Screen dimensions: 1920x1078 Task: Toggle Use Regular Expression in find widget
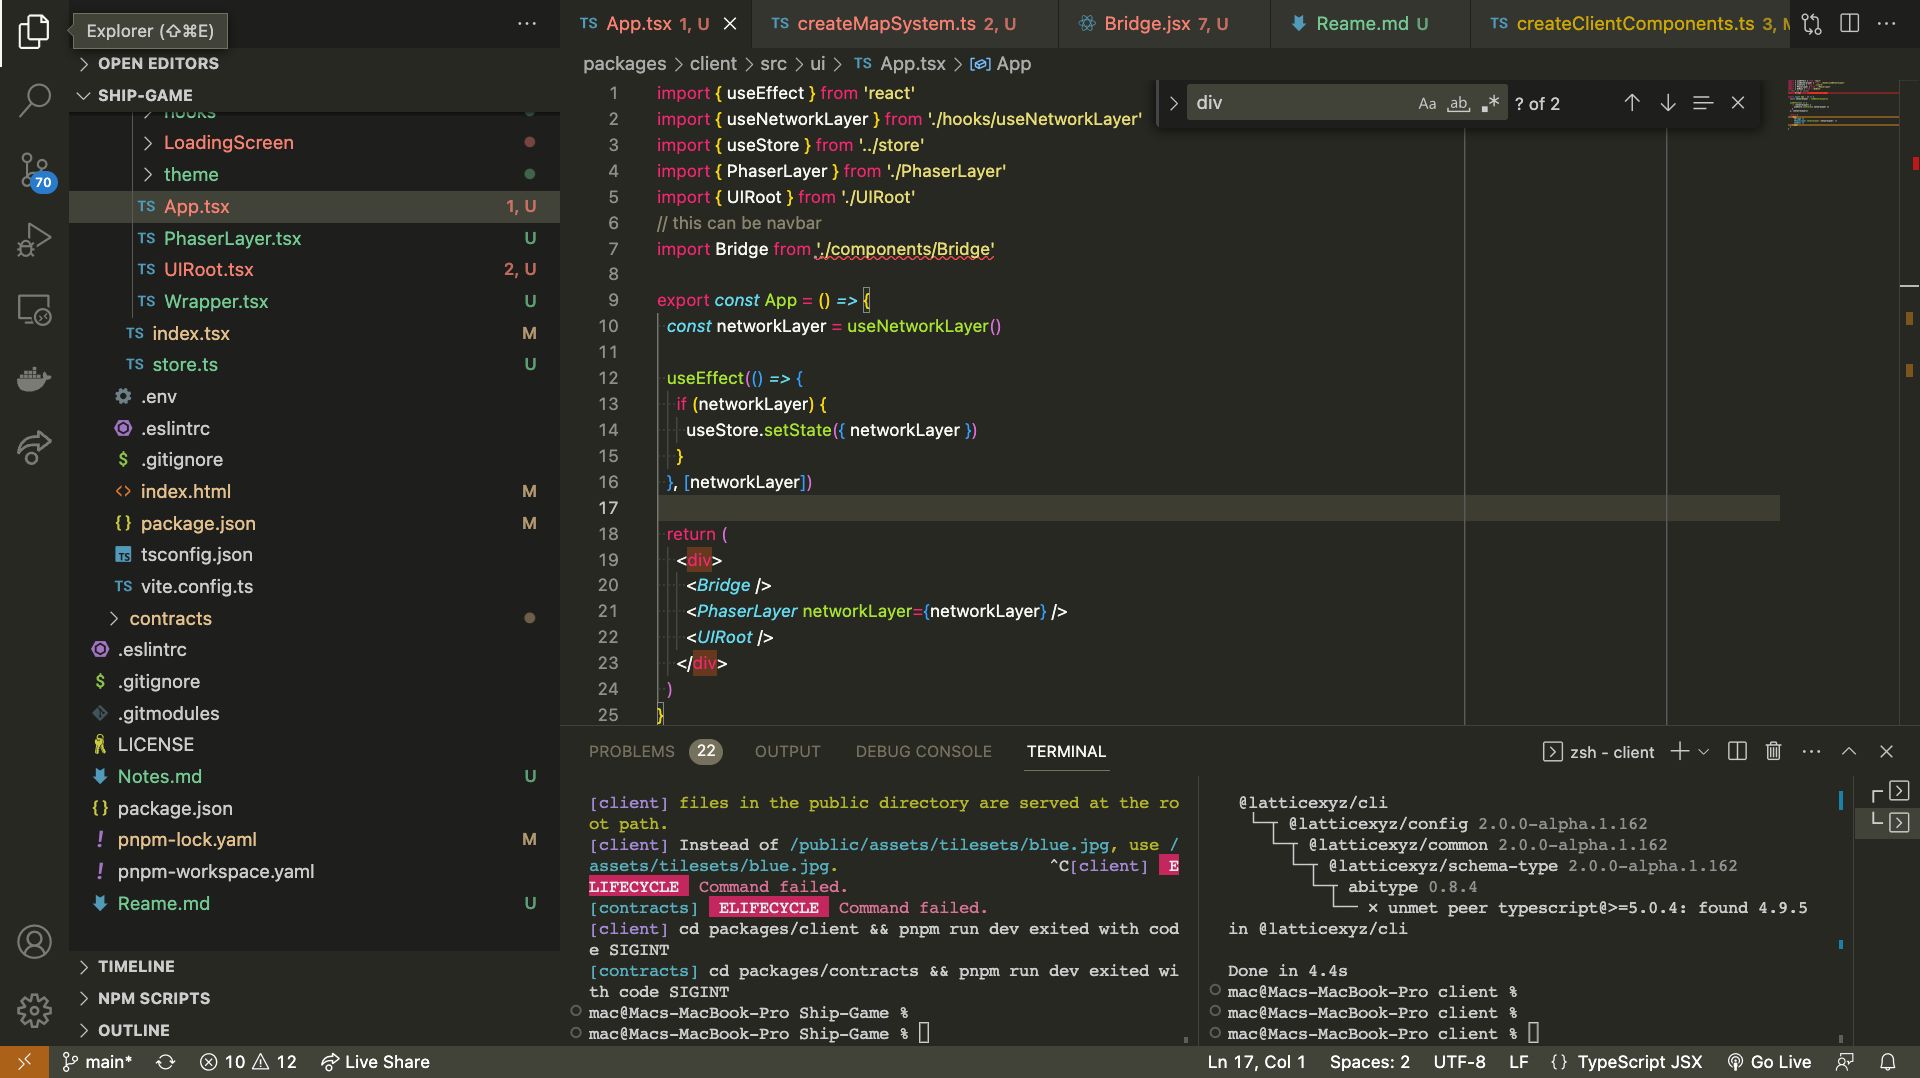coord(1490,103)
